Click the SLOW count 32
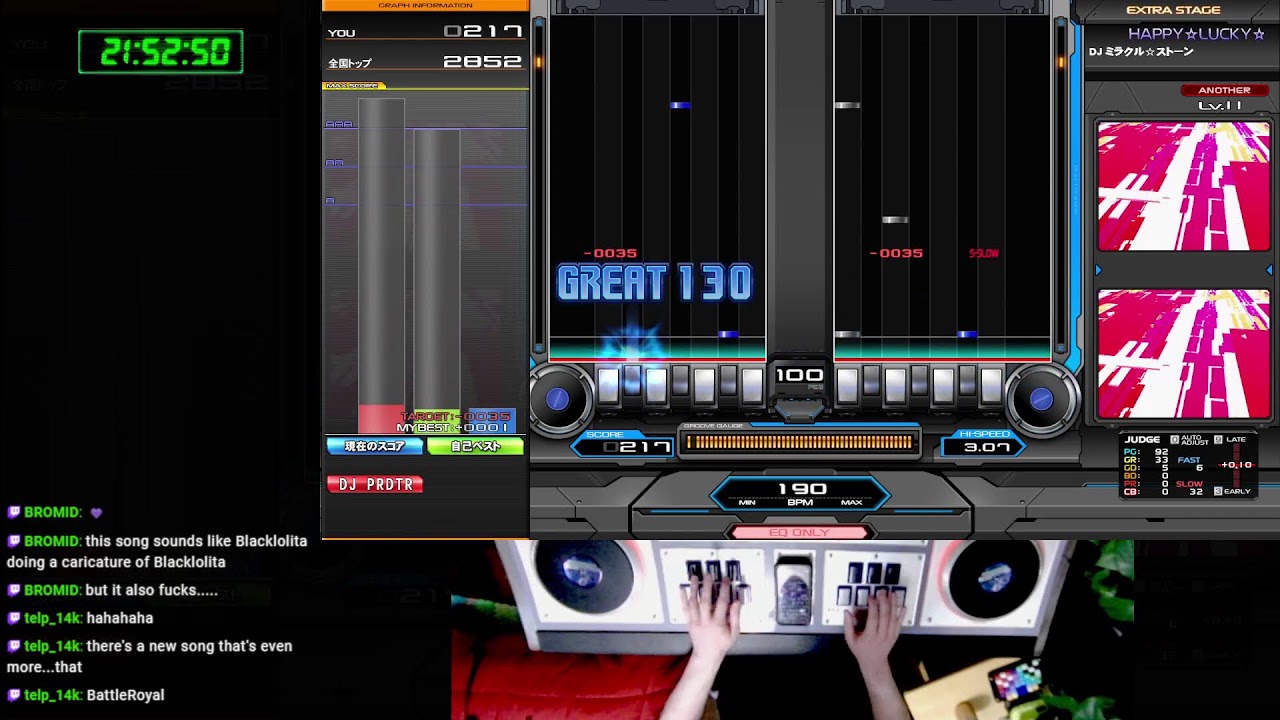Screen dimensions: 1280x720 (1196, 492)
